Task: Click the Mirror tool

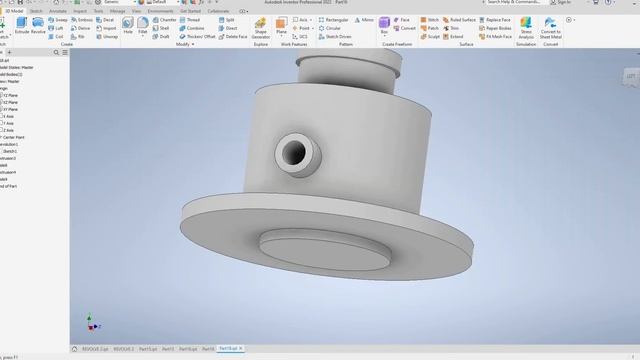Action: click(x=364, y=20)
